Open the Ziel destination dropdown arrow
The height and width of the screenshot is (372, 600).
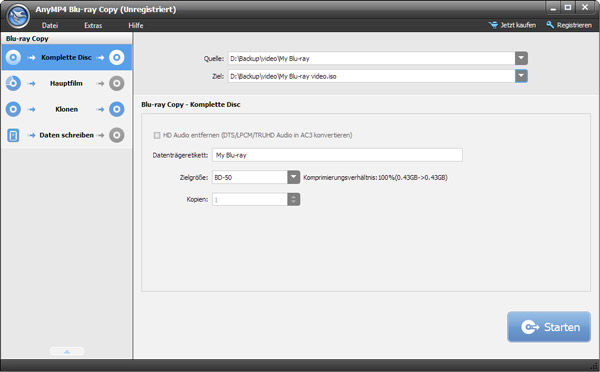click(521, 76)
